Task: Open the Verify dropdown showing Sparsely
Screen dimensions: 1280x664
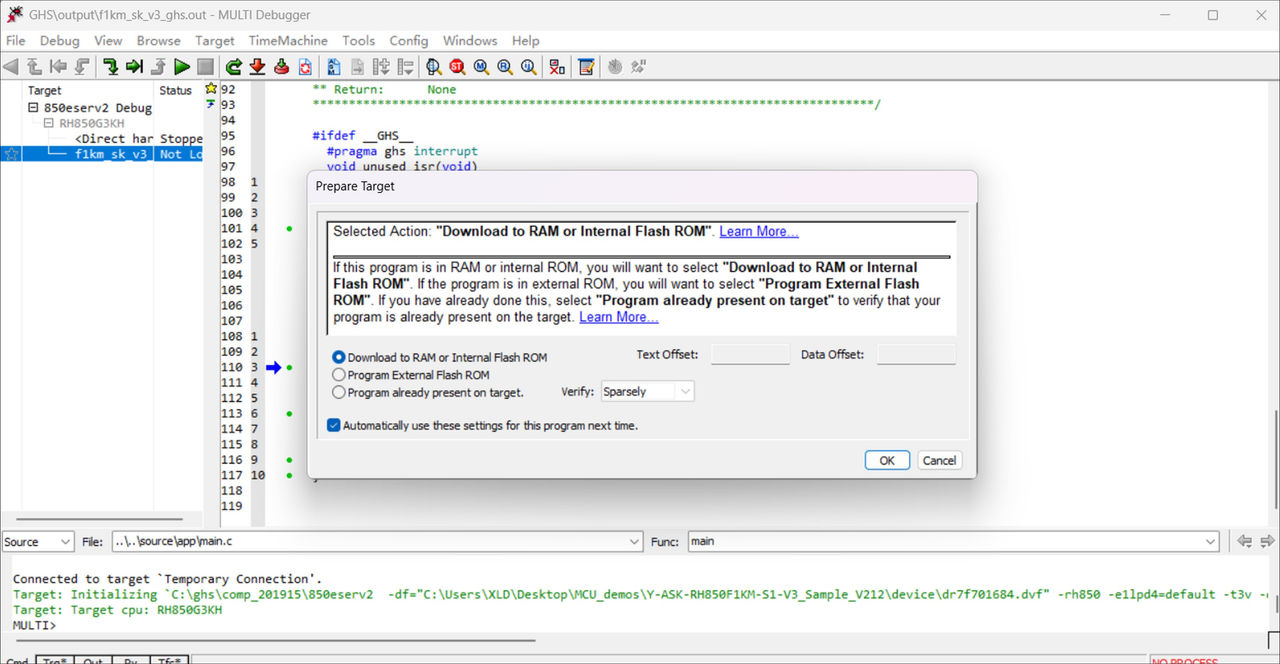Action: [647, 392]
